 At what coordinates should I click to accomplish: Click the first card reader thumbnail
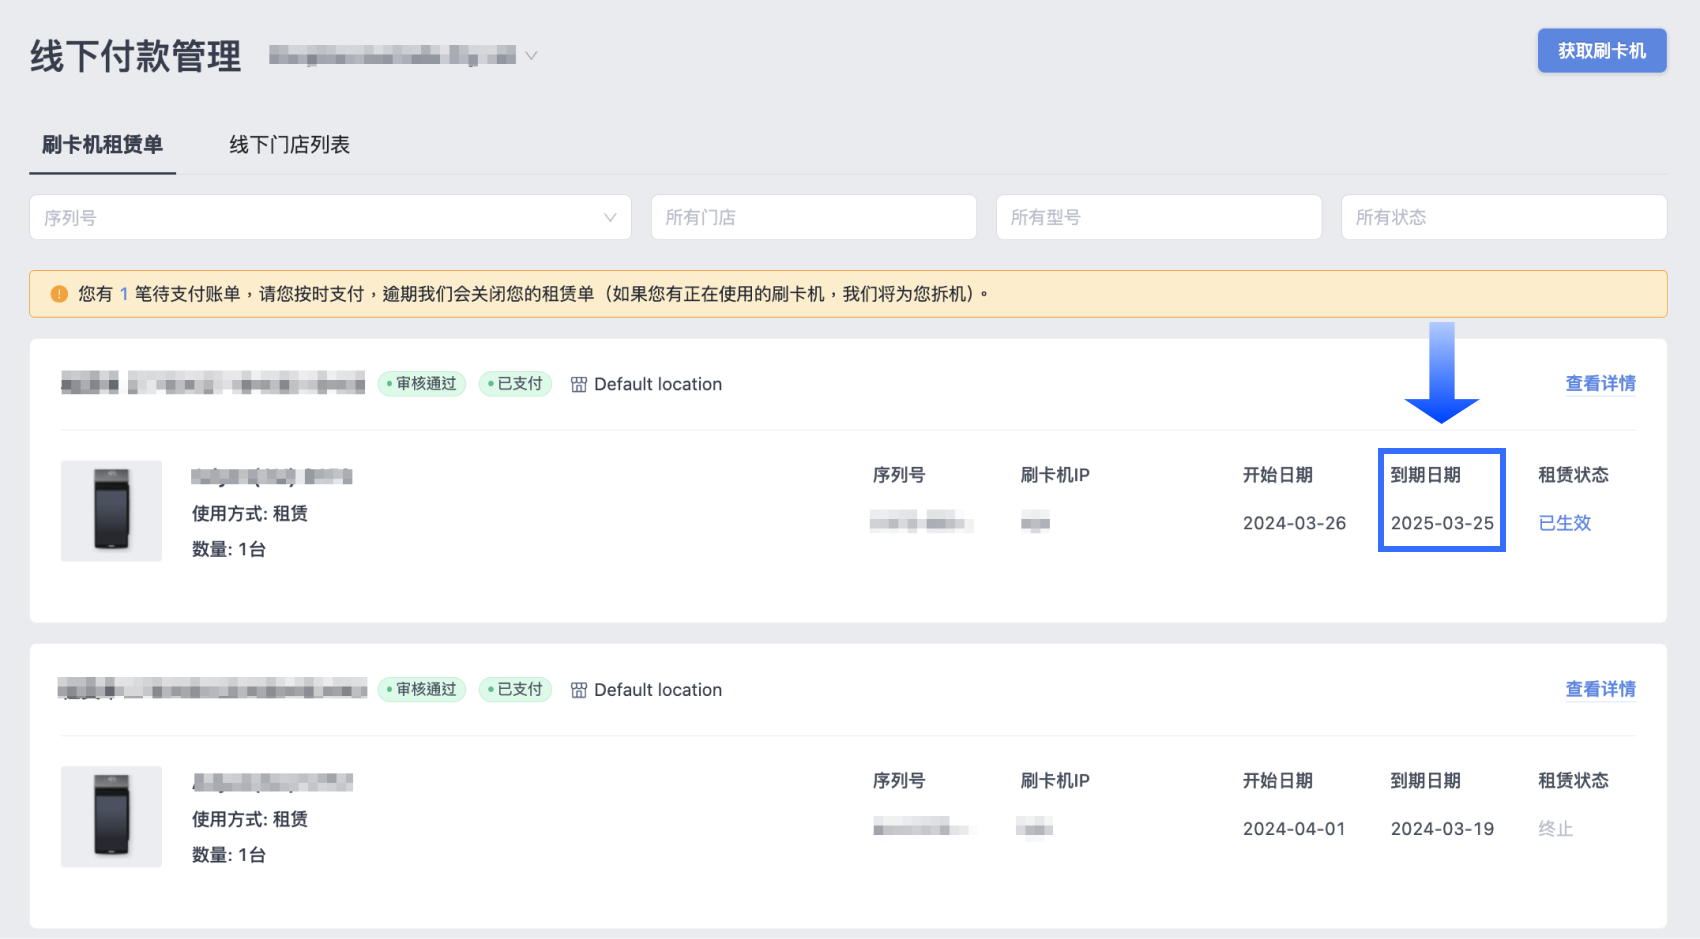click(111, 511)
